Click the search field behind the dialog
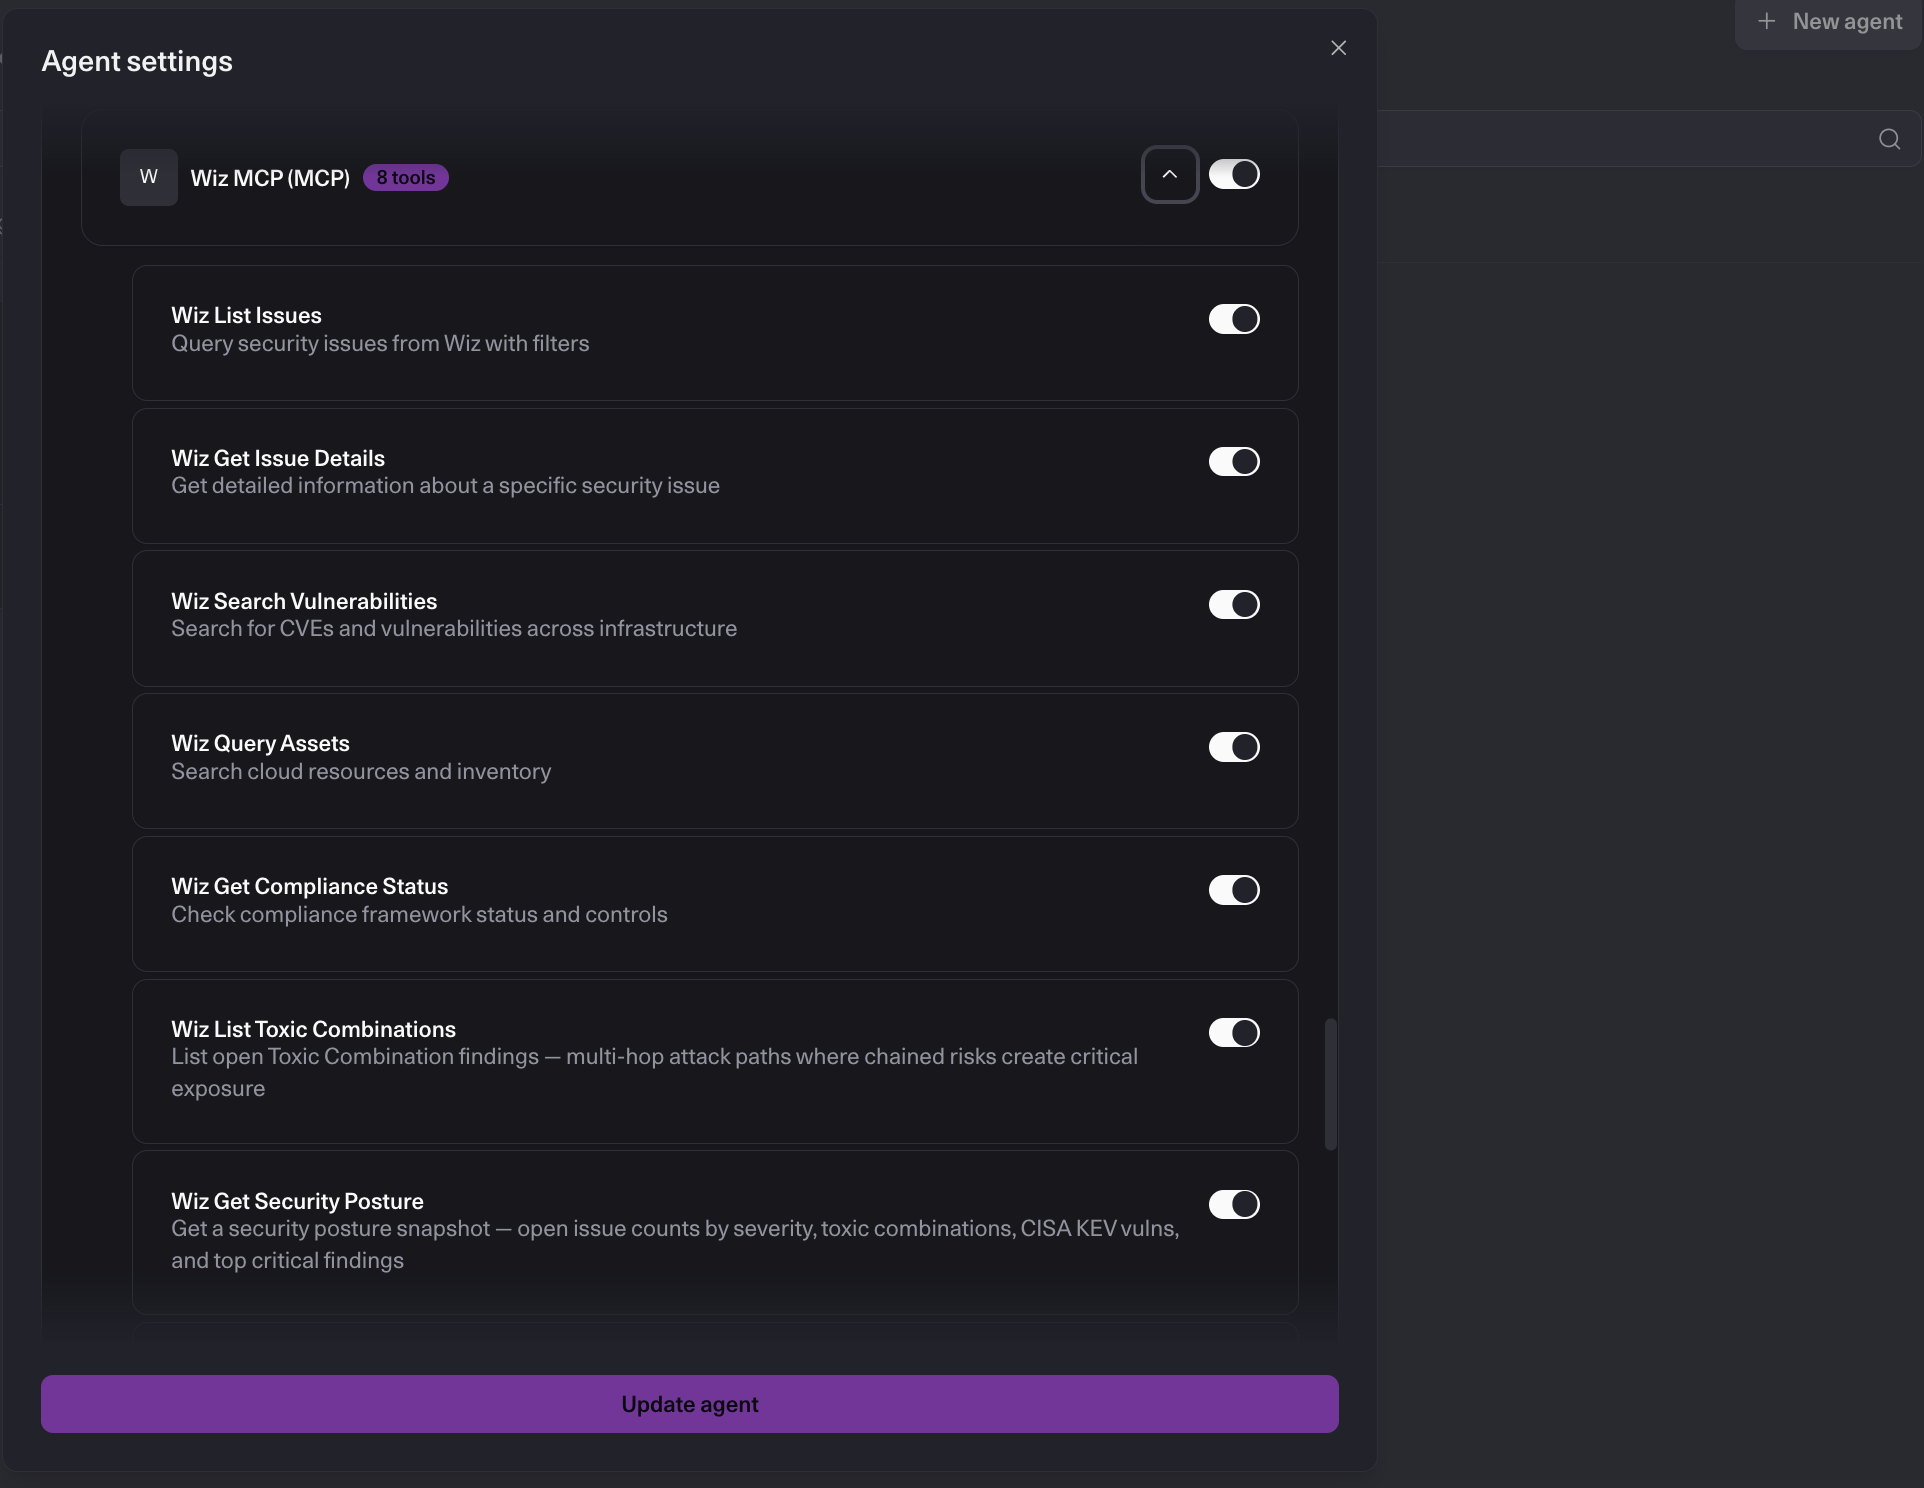Image resolution: width=1924 pixels, height=1488 pixels. [1649, 139]
